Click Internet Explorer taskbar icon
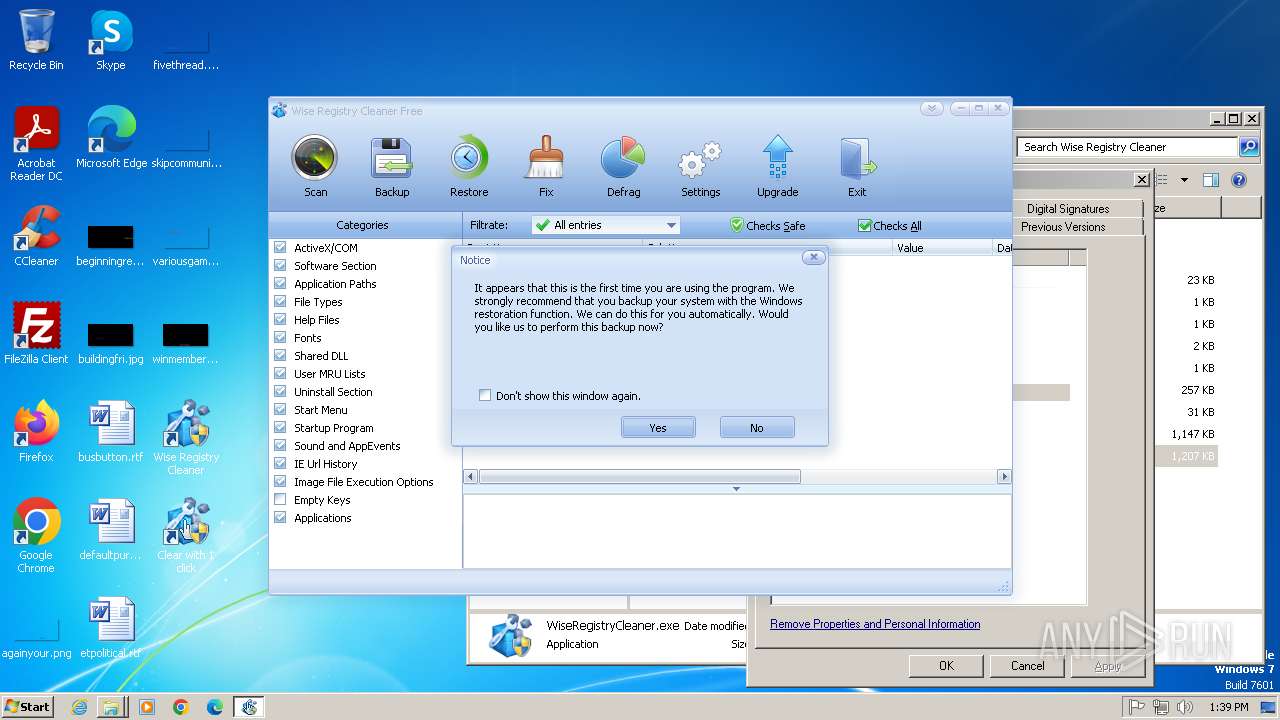Screen dimensions: 1280x720 point(79,707)
